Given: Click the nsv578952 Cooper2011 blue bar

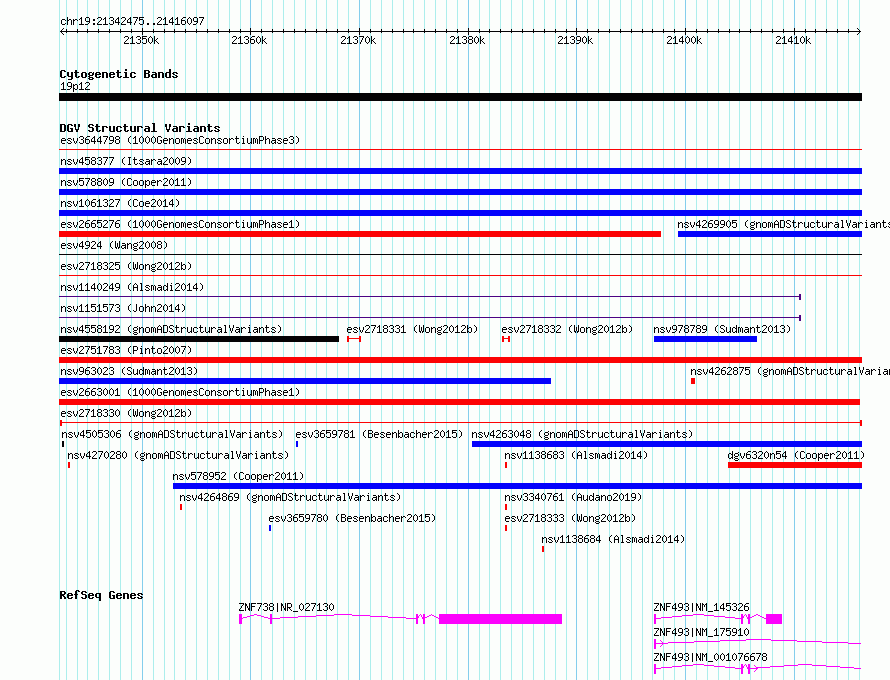Looking at the screenshot, I should click(x=517, y=486).
